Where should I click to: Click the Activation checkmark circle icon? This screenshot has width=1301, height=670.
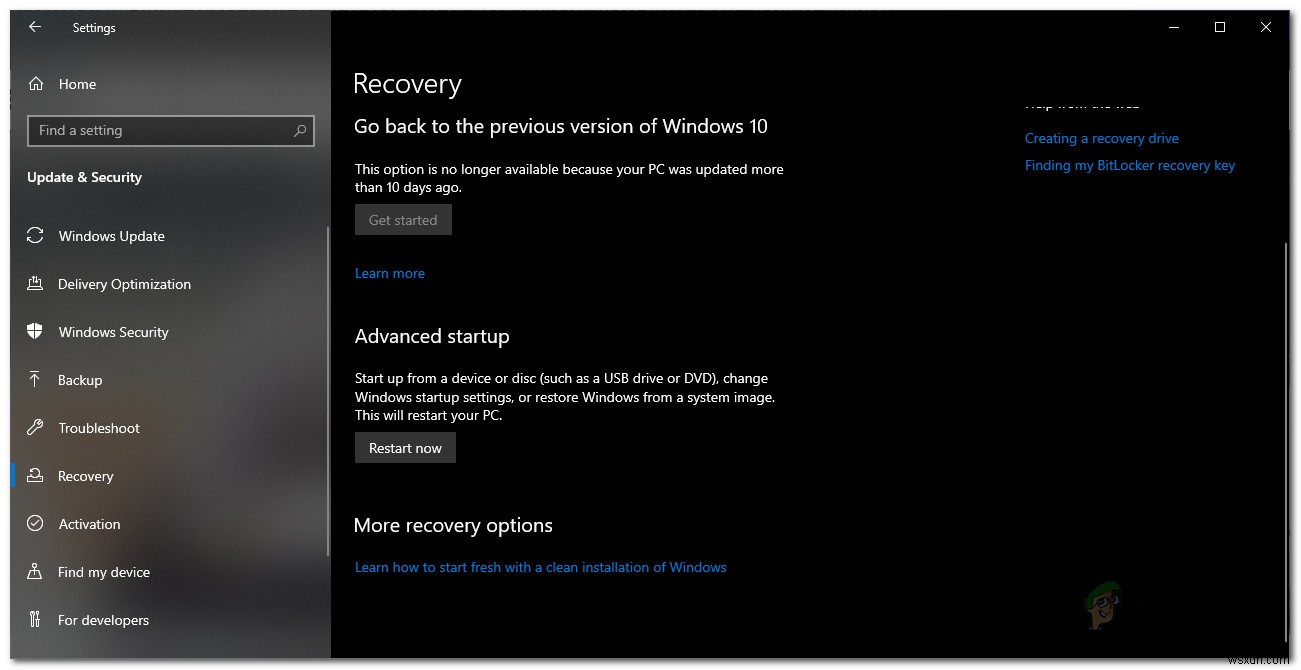pos(36,524)
